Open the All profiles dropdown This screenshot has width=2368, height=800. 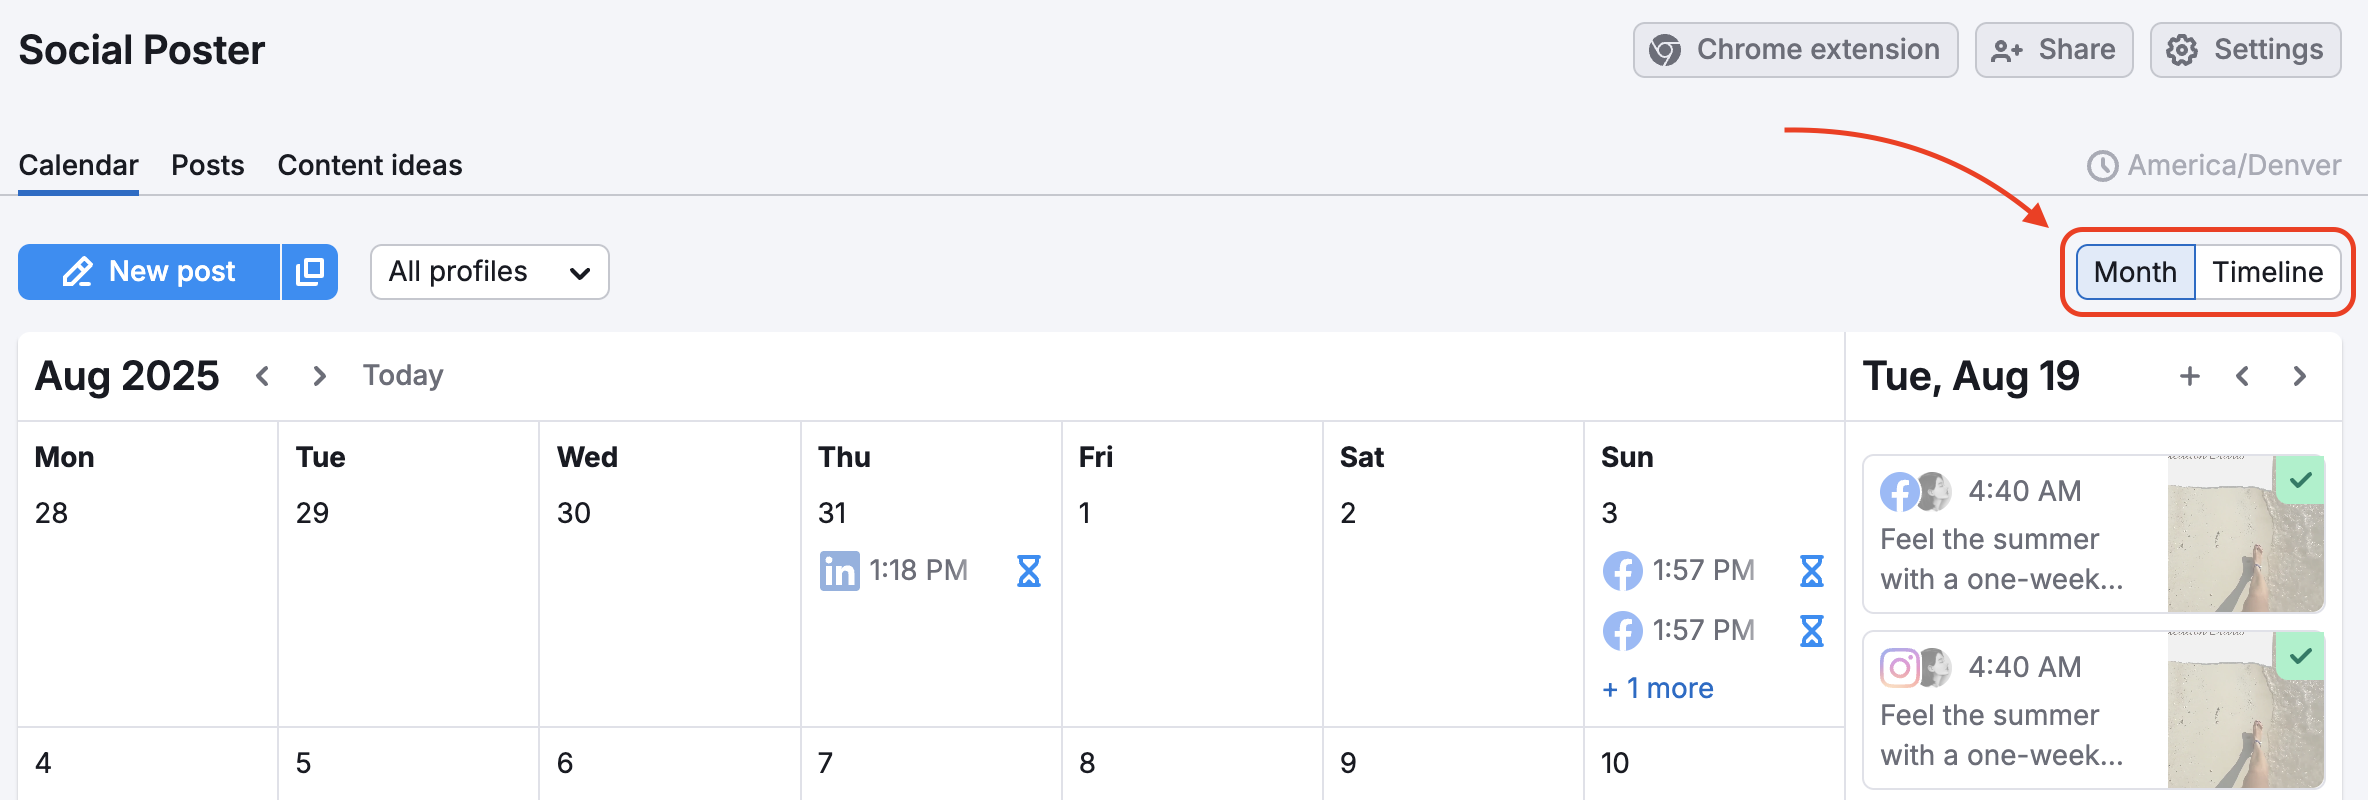(x=488, y=271)
